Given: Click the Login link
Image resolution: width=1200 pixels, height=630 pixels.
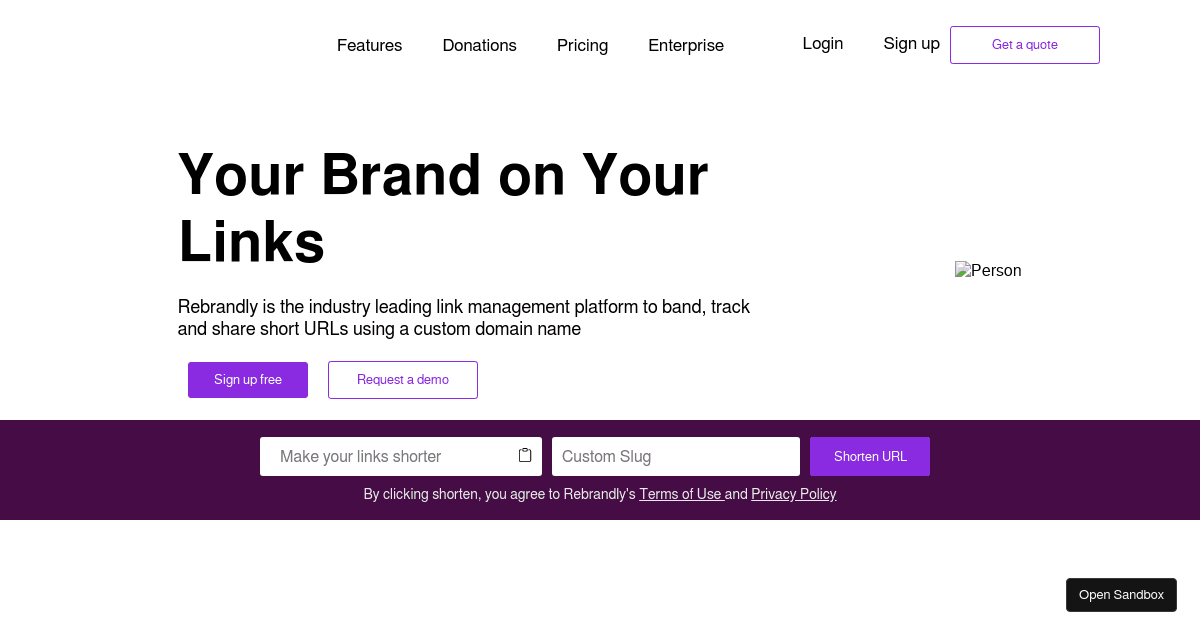Looking at the screenshot, I should 822,43.
